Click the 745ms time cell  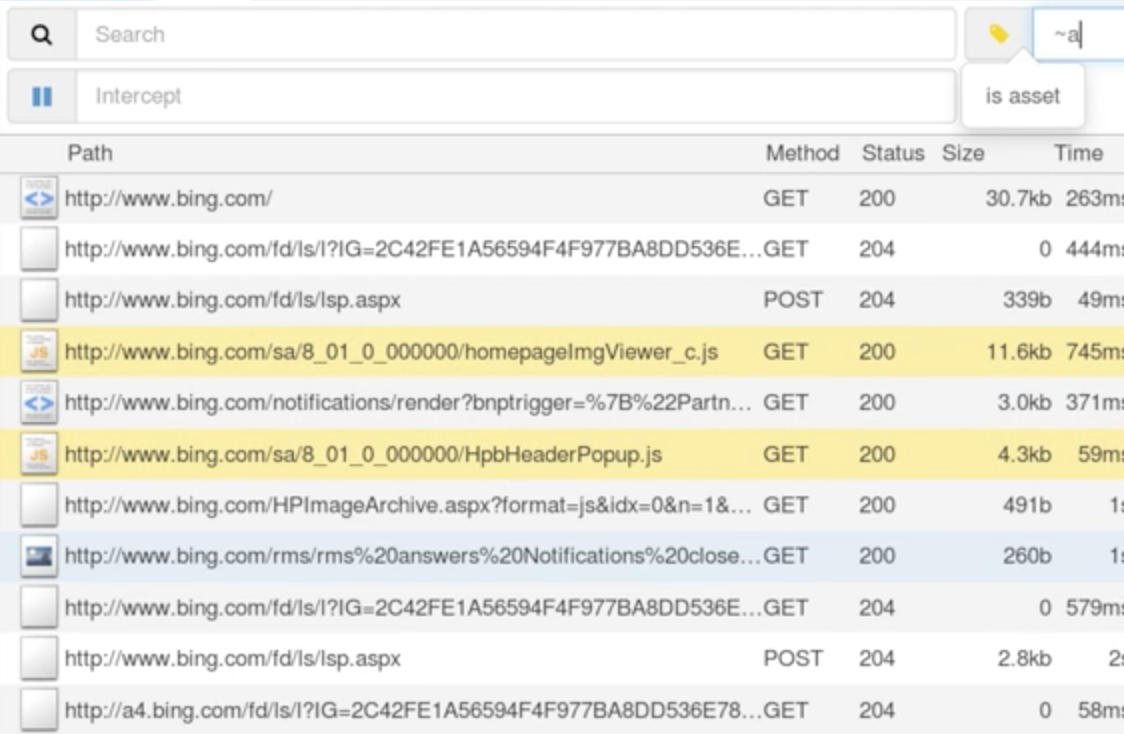coord(1094,352)
